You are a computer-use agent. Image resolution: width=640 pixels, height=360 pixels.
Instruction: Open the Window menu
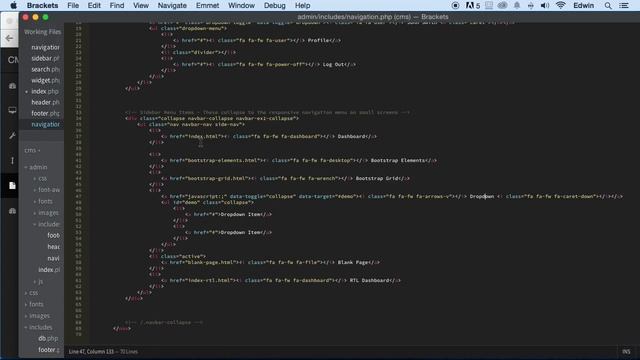click(x=241, y=5)
